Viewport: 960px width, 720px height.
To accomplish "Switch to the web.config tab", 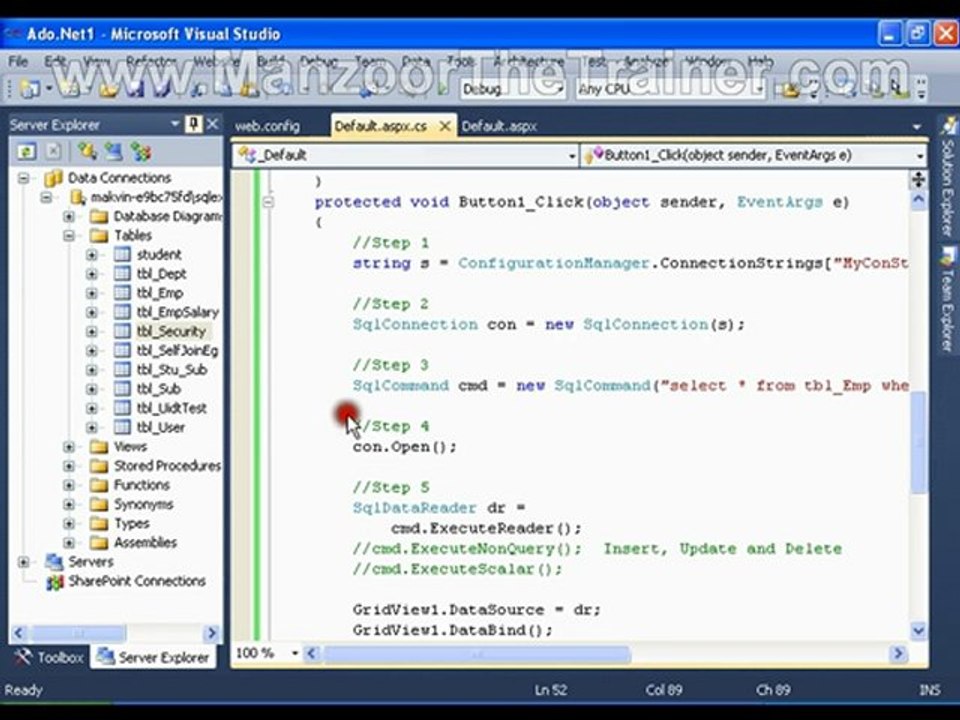I will [267, 126].
